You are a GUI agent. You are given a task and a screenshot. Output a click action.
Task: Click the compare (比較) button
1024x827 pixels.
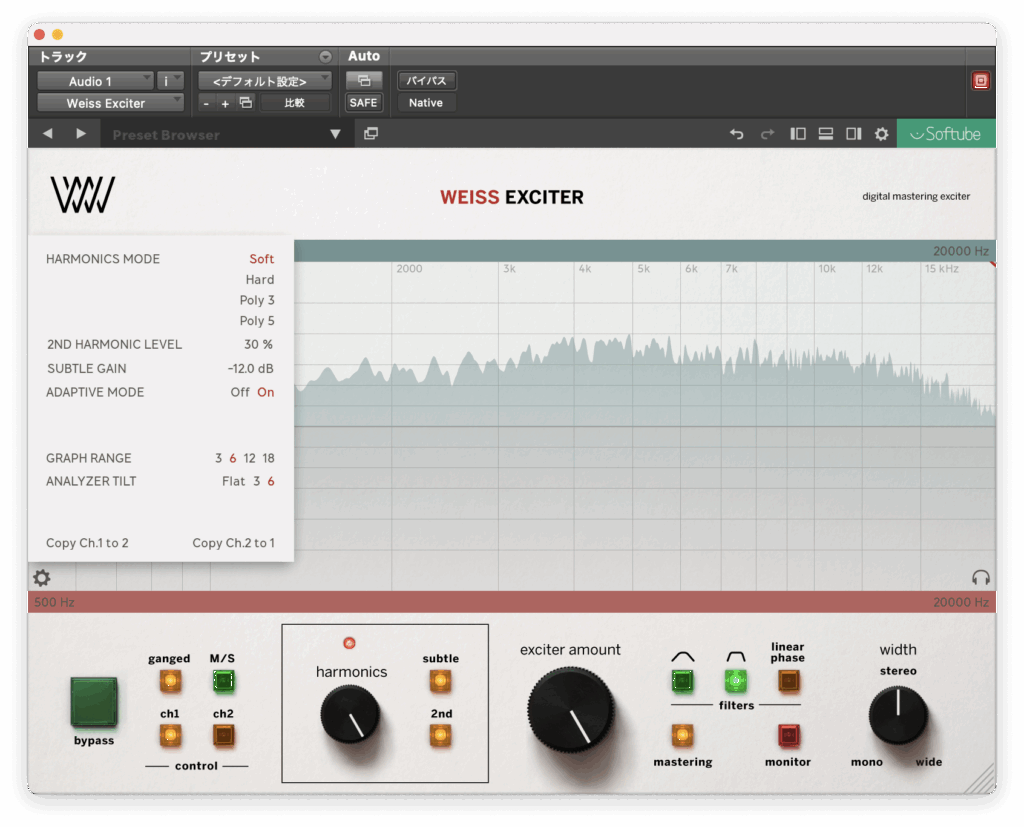[x=295, y=103]
